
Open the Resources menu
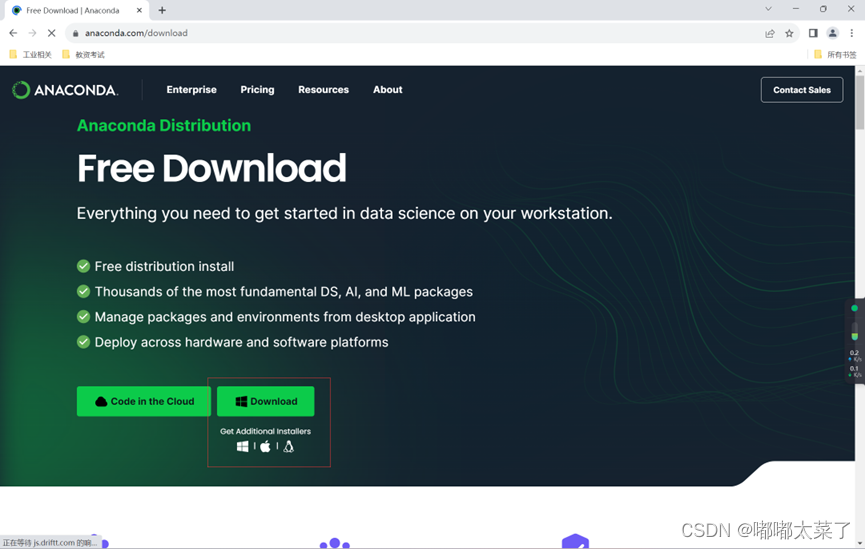[x=323, y=89]
